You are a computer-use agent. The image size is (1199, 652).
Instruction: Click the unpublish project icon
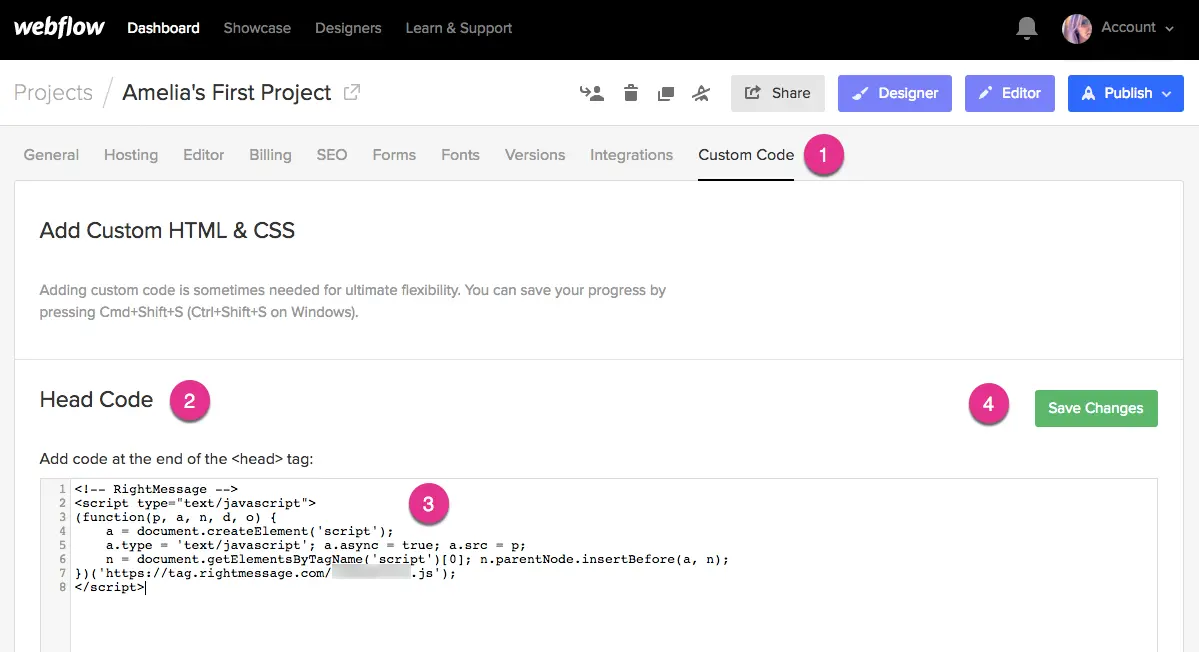tap(701, 93)
